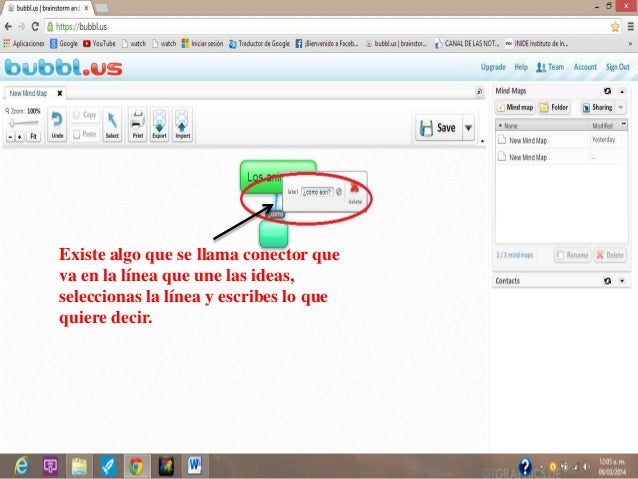Viewport: 638px width, 479px height.
Task: Create a new Mind map button
Action: [x=515, y=107]
